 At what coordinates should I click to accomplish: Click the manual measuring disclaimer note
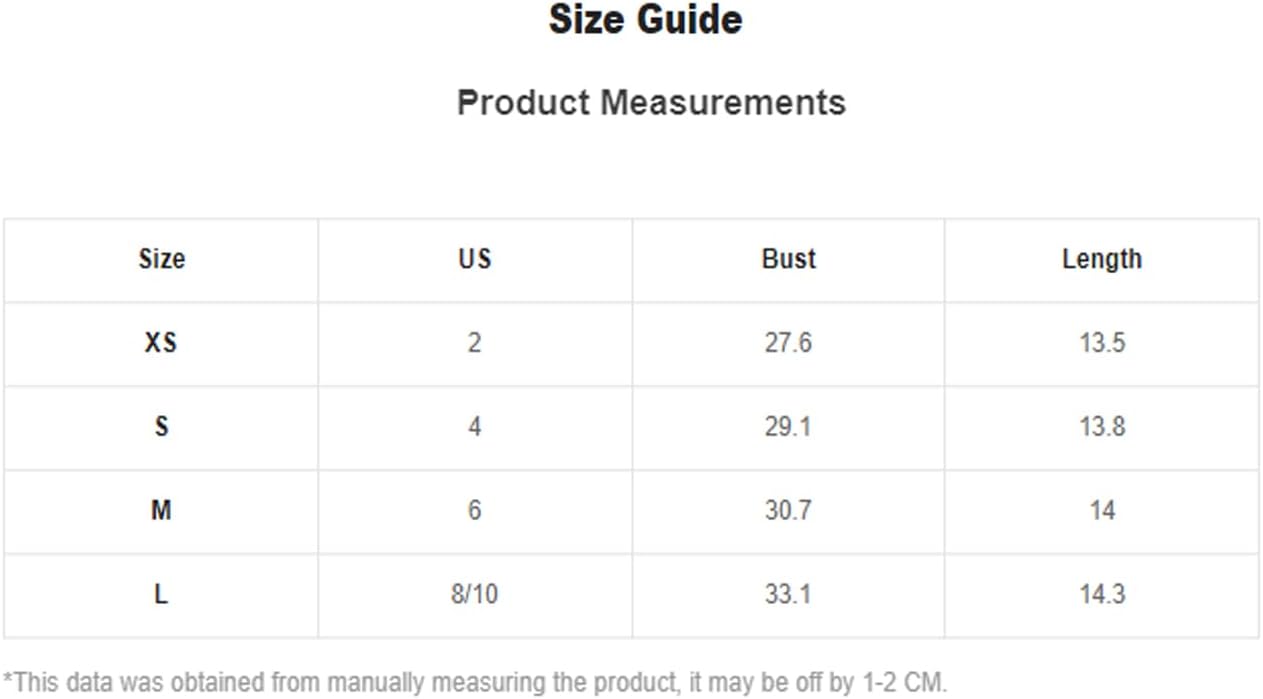click(474, 683)
